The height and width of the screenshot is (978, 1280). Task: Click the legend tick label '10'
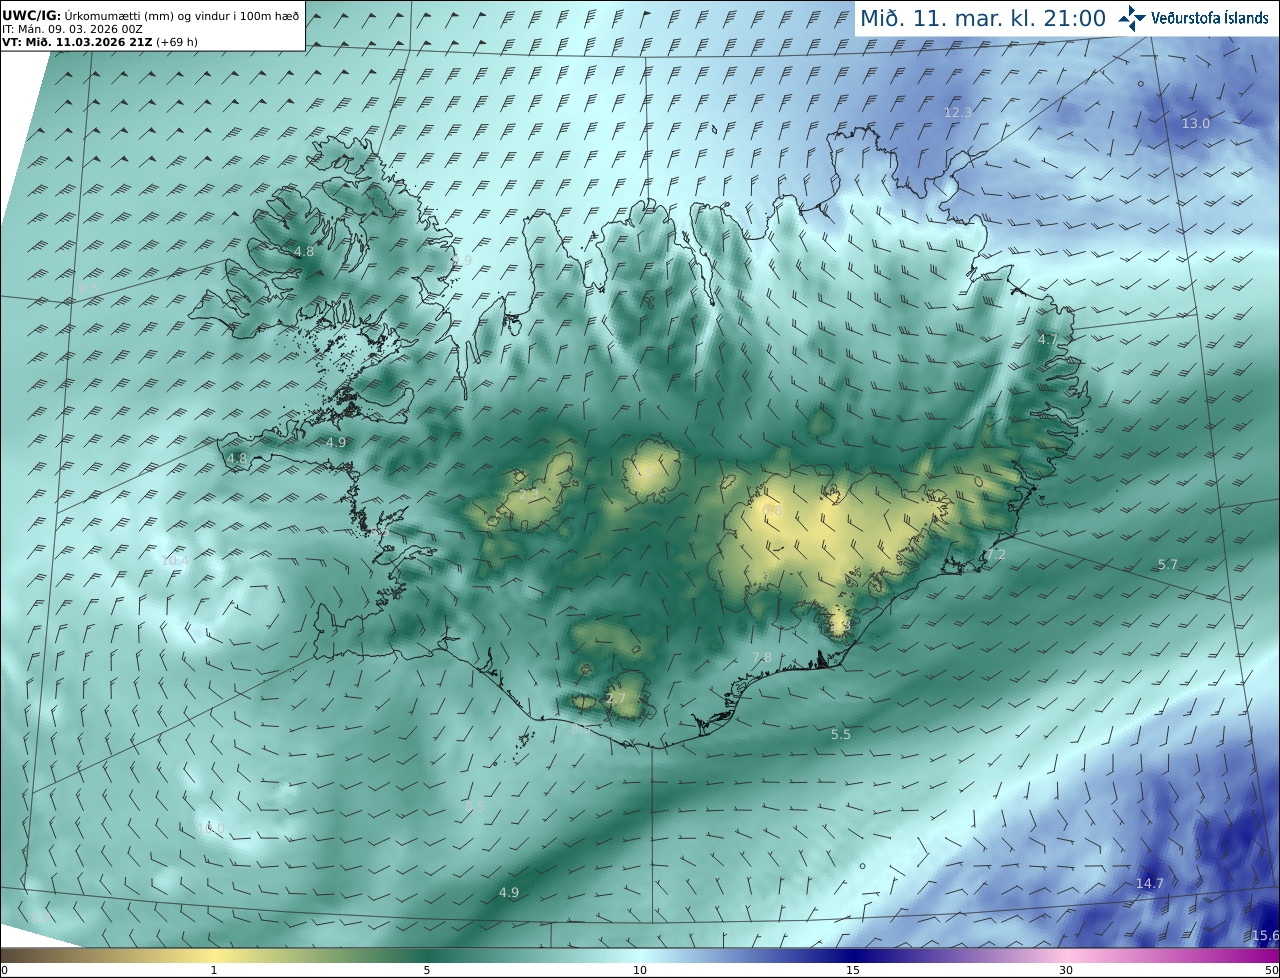(x=640, y=970)
